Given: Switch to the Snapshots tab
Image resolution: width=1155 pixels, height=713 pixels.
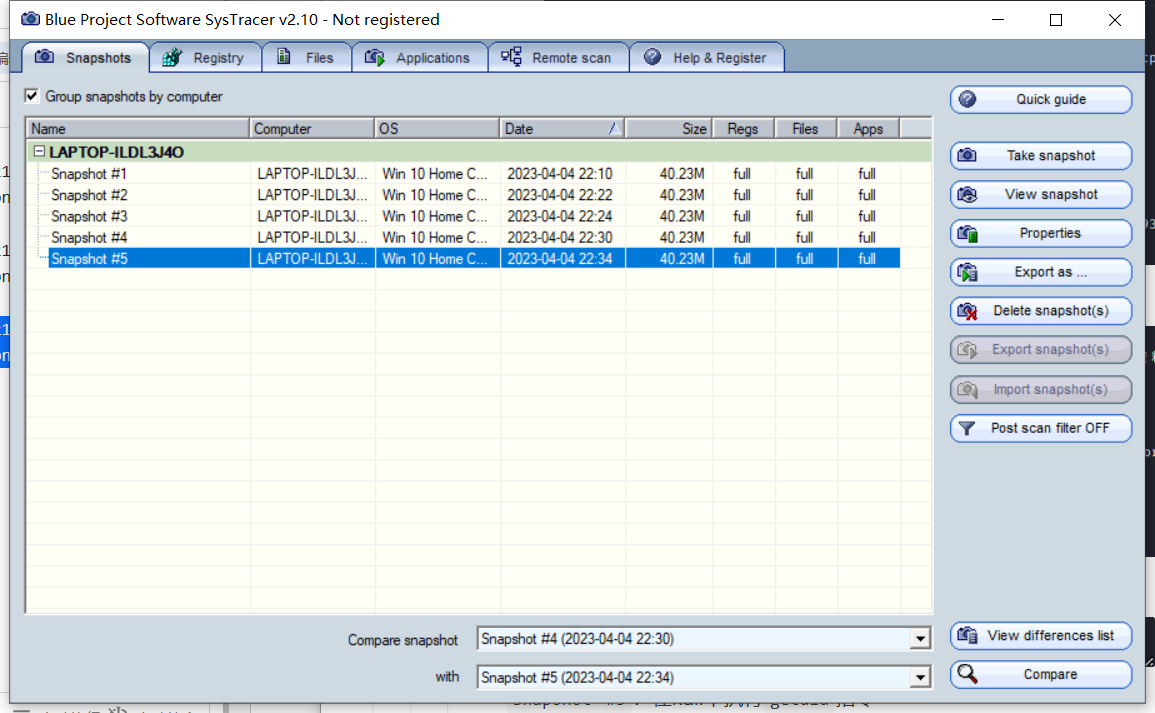Looking at the screenshot, I should pyautogui.click(x=85, y=57).
